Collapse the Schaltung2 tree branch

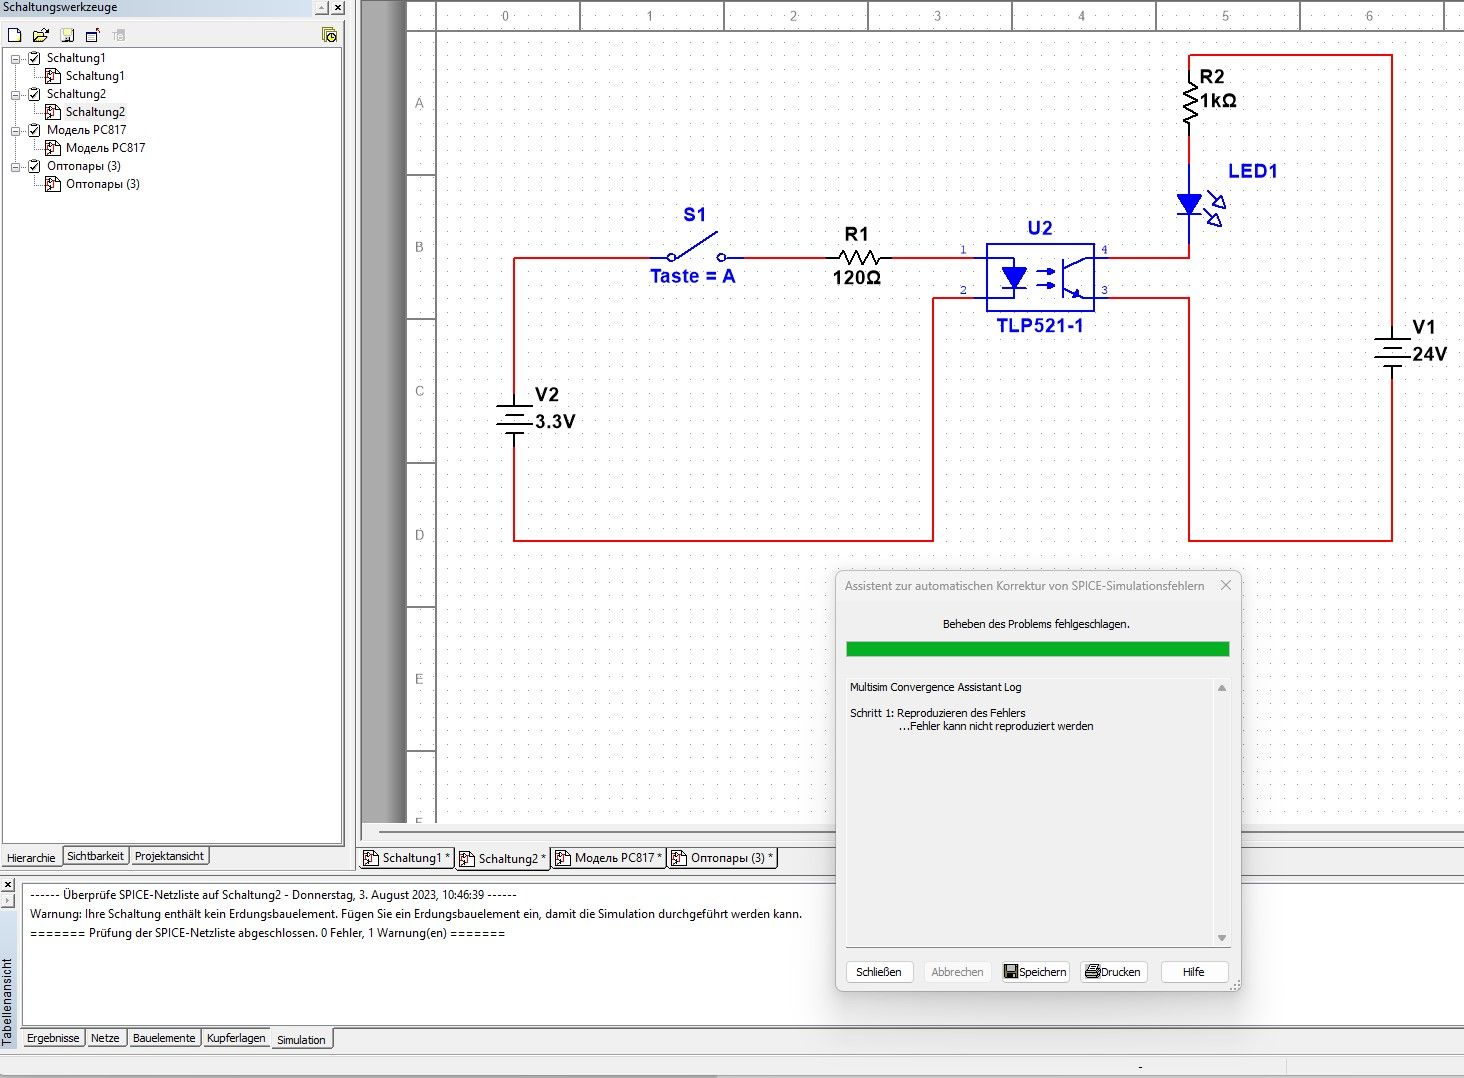(17, 93)
